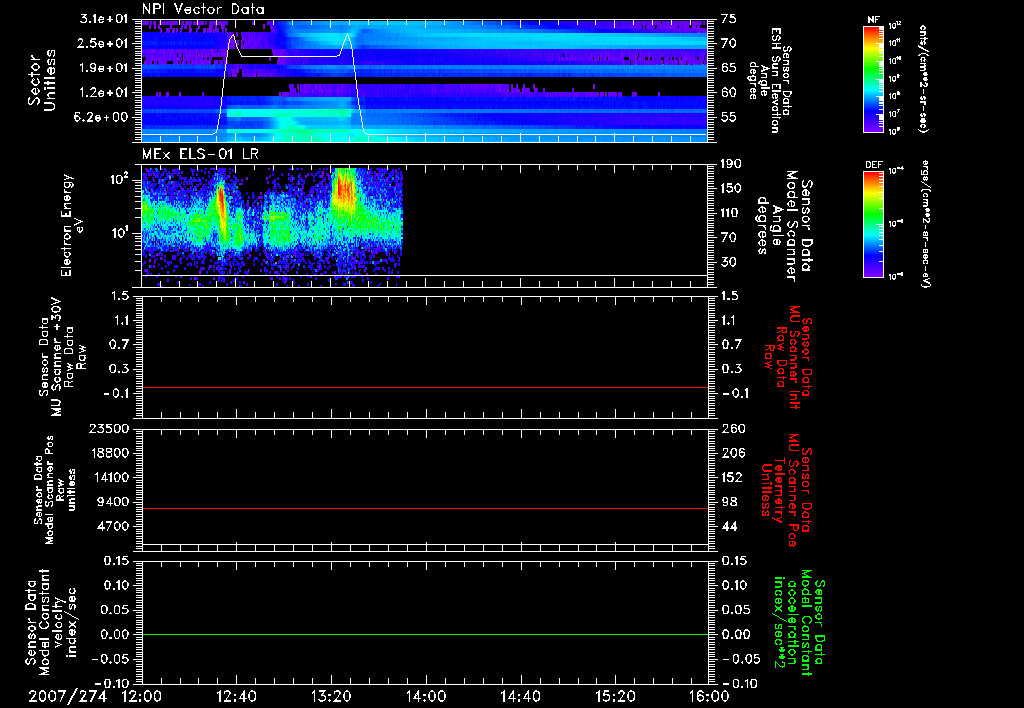Viewport: 1024px width, 708px height.
Task: Click the '190' scanner angle axis value
Action: click(730, 163)
